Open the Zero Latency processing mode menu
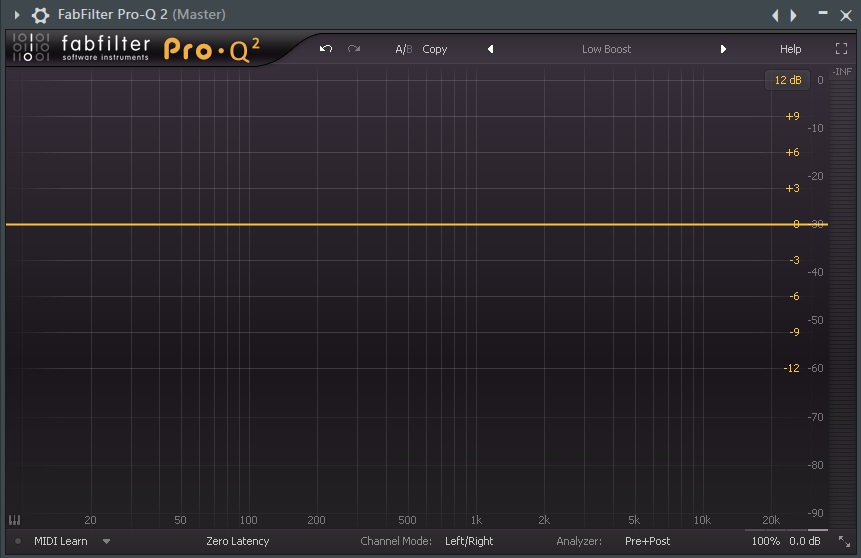Image resolution: width=861 pixels, height=558 pixels. pyautogui.click(x=238, y=542)
